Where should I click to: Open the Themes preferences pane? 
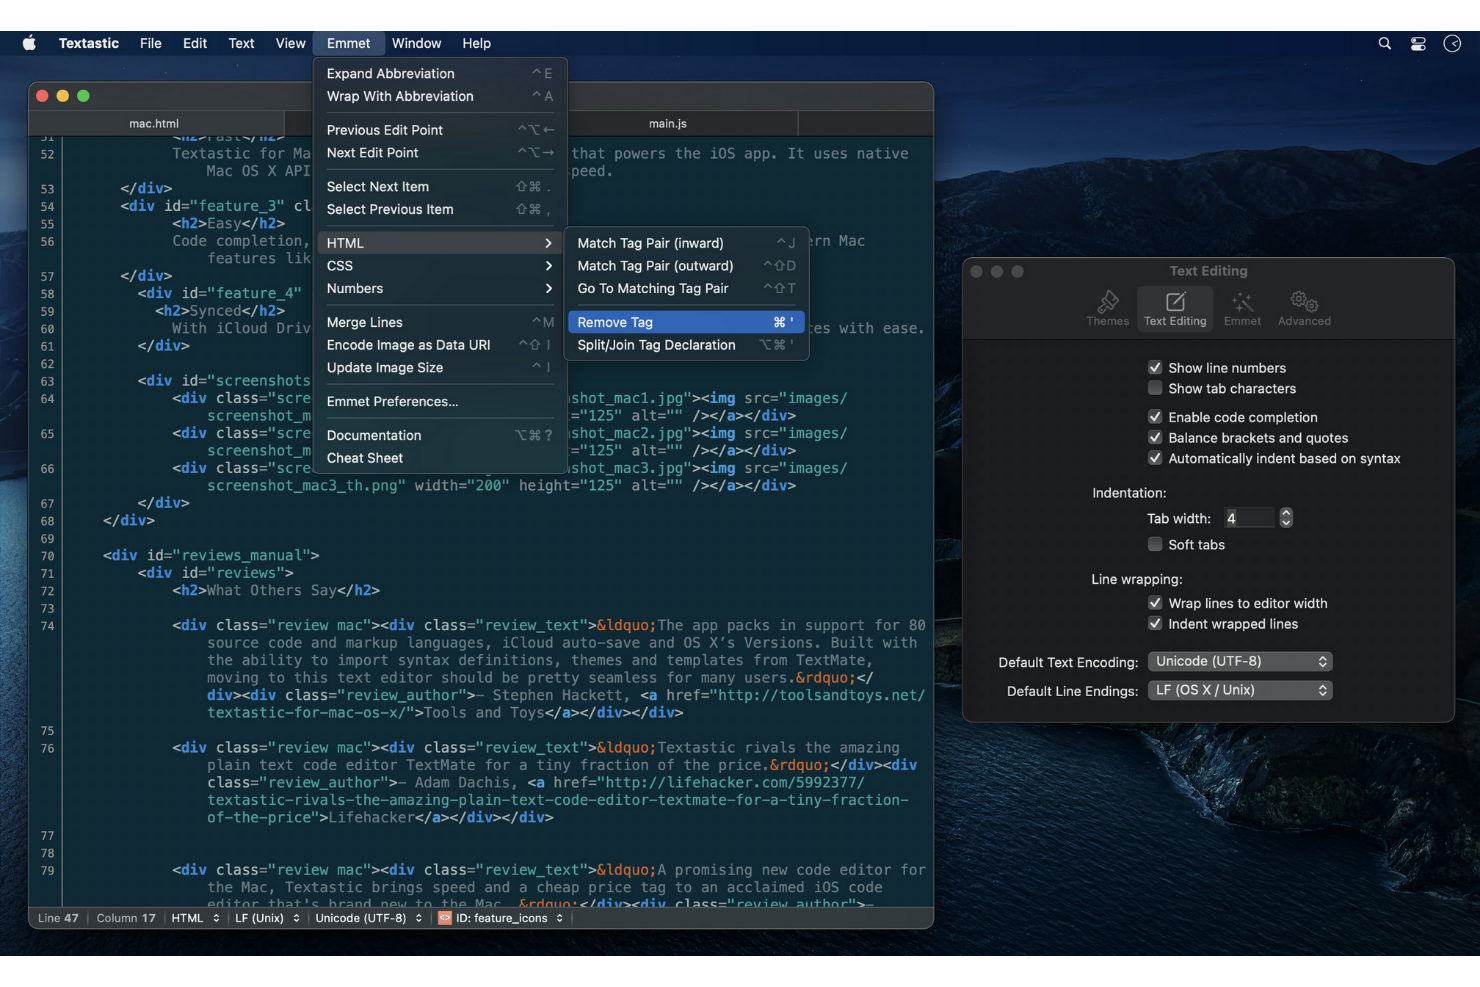1107,307
